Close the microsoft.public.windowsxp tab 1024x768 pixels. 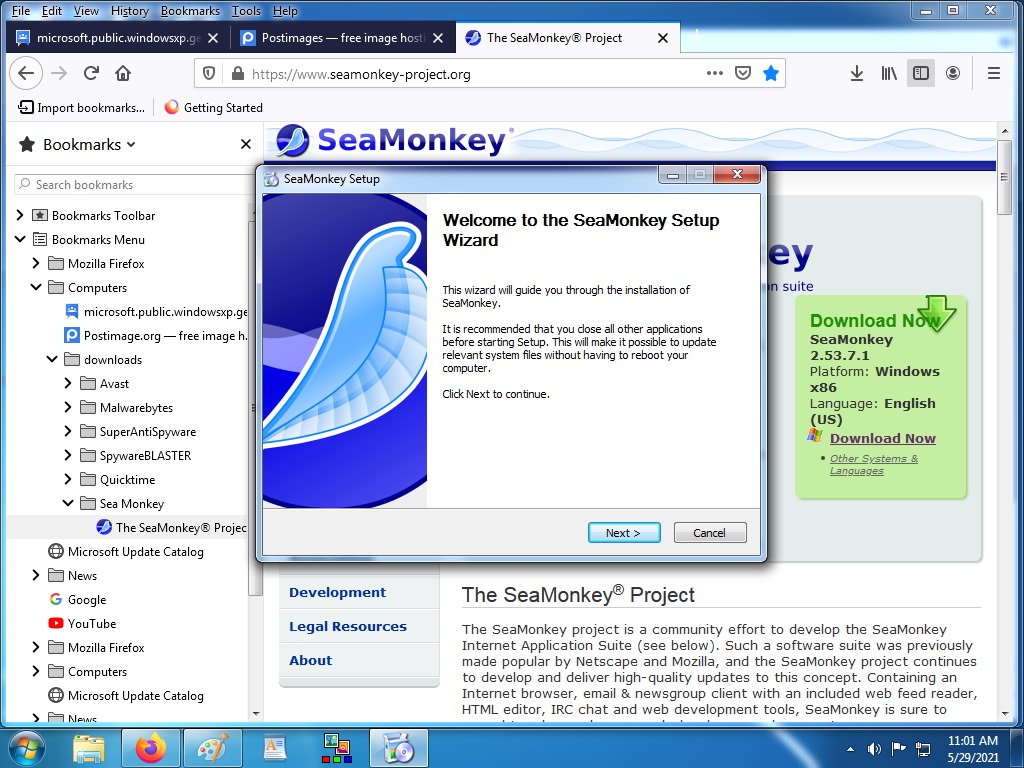pos(213,38)
